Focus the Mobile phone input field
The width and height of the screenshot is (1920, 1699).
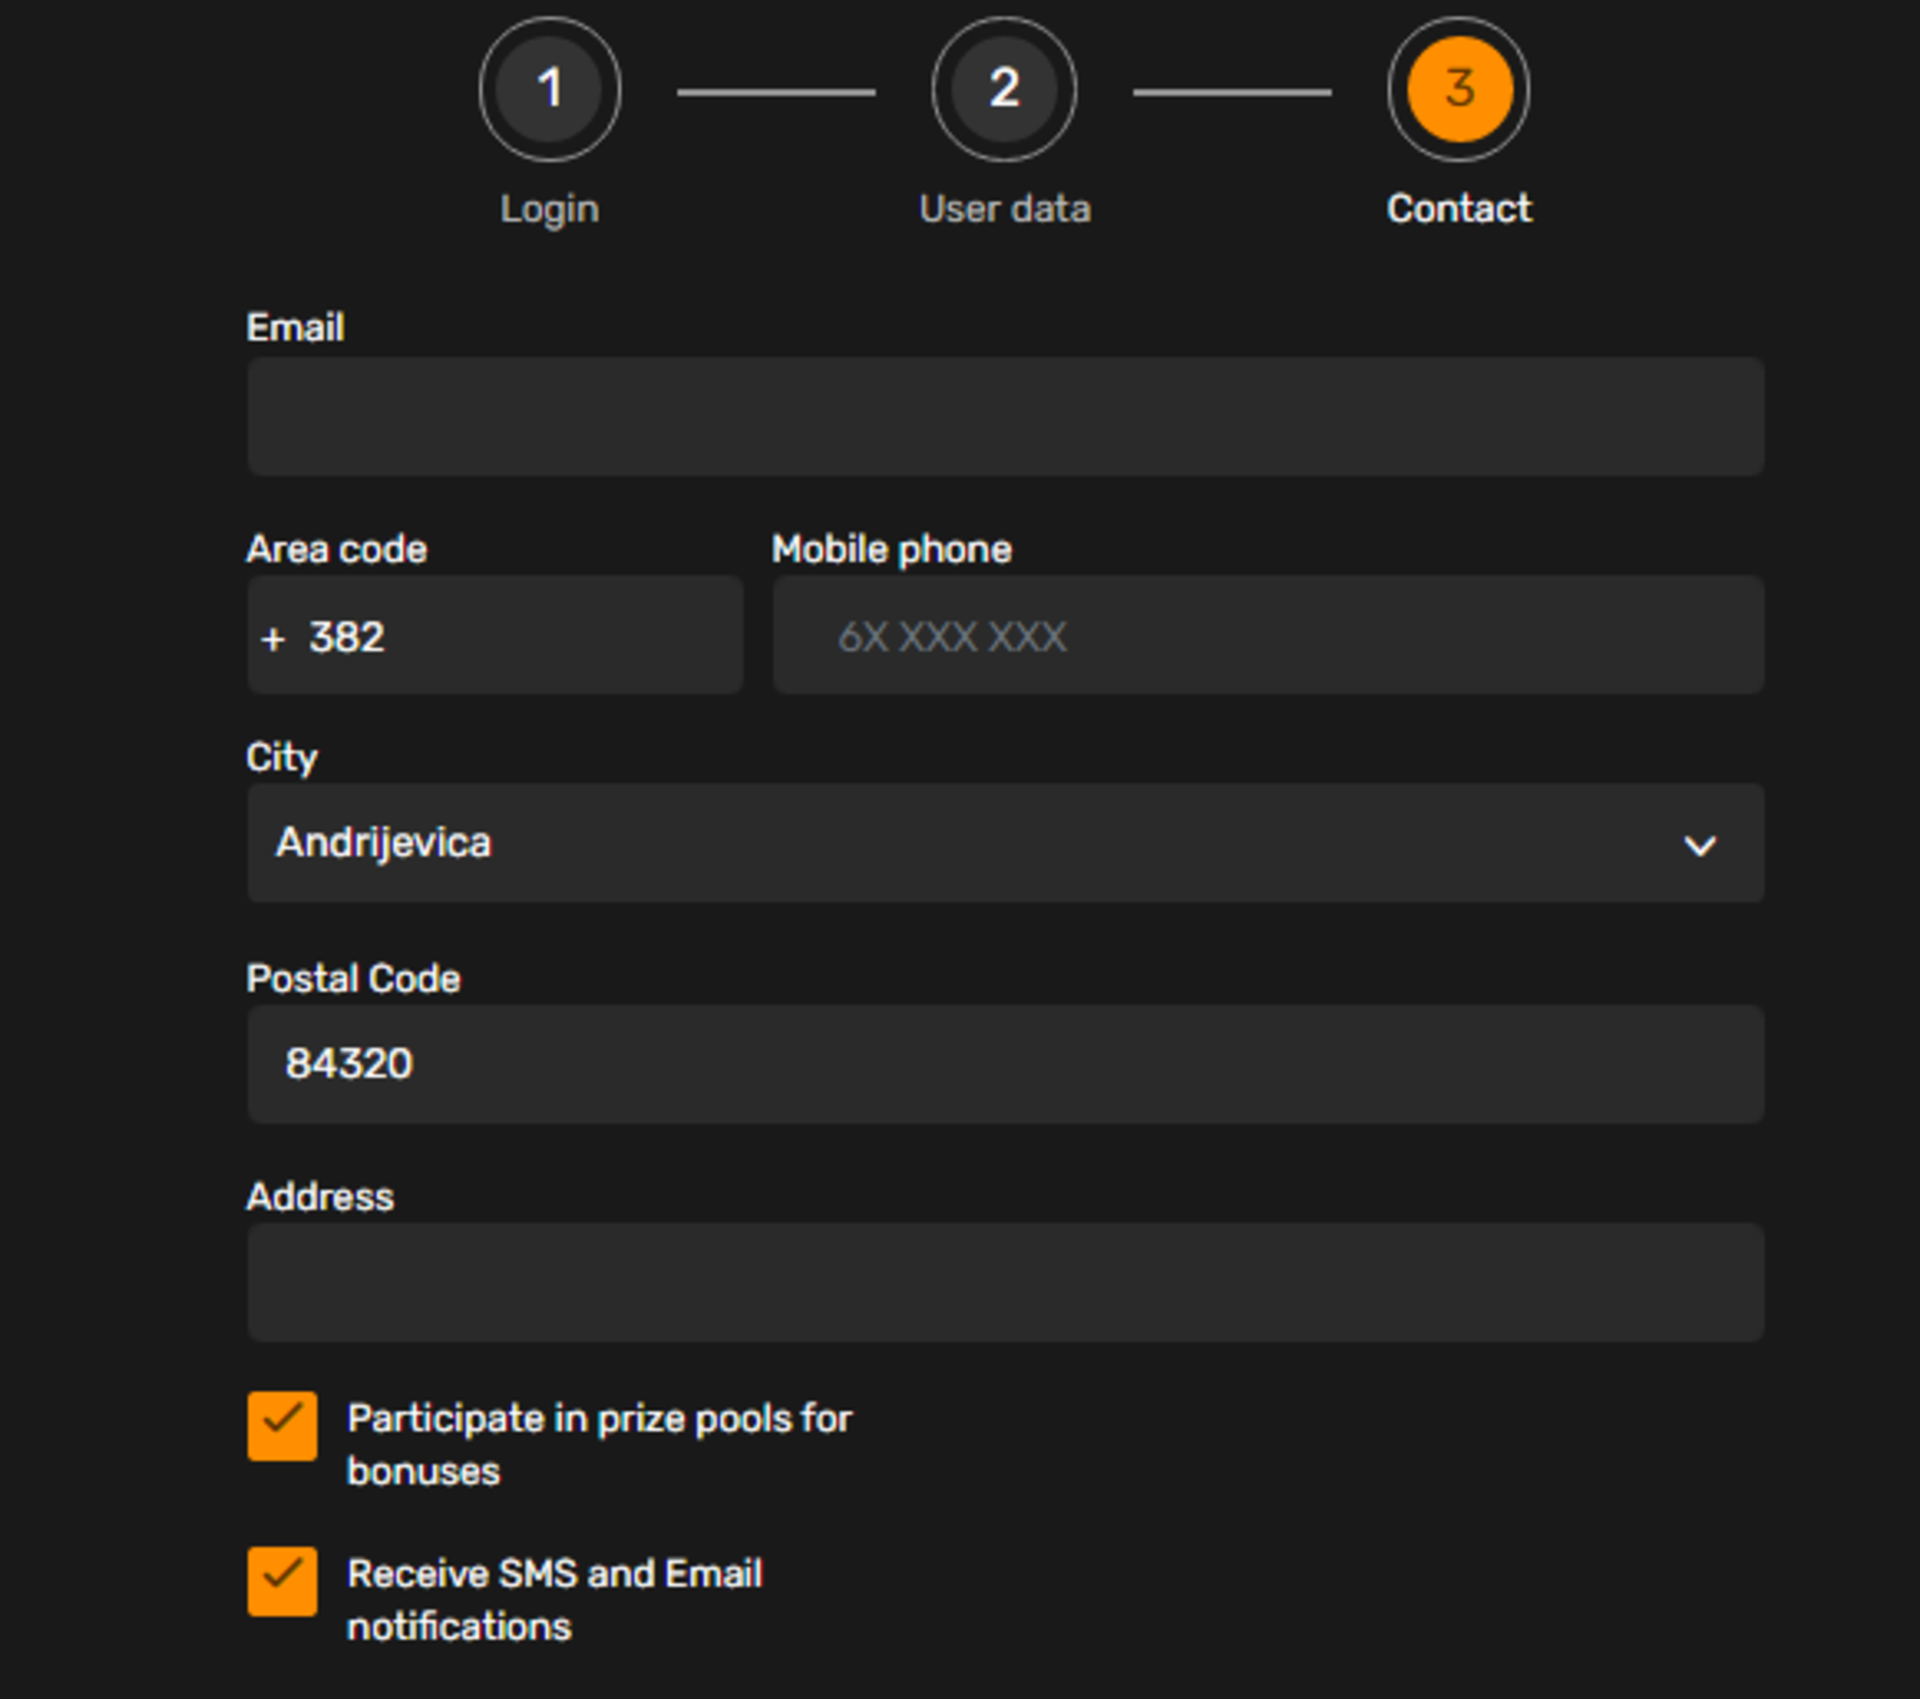[1267, 636]
